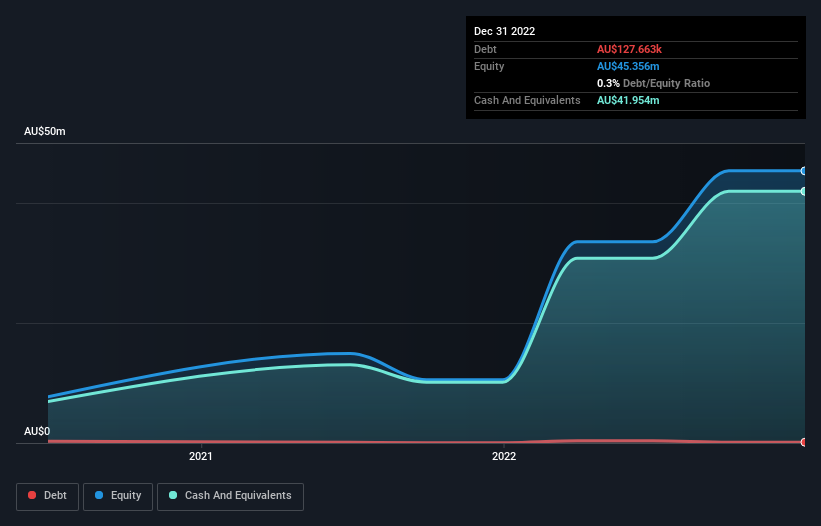Toggle the Cash And Equivalents legend button

[230, 496]
